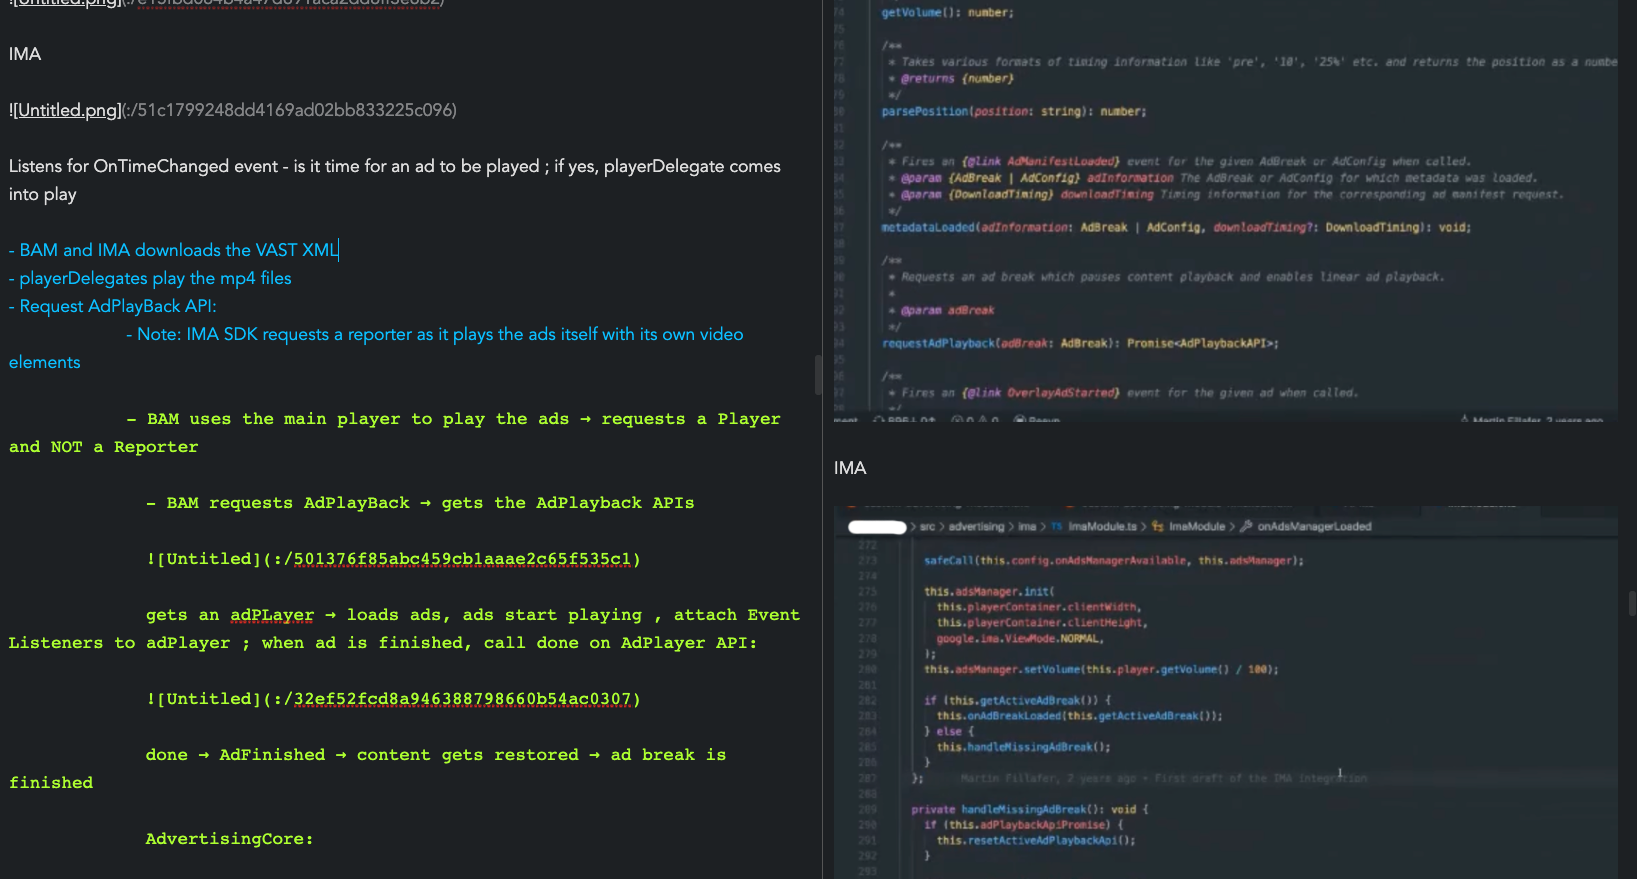1637x879 pixels.
Task: Click 'BAM requests AdPlayBack' code line
Action: click(x=420, y=503)
